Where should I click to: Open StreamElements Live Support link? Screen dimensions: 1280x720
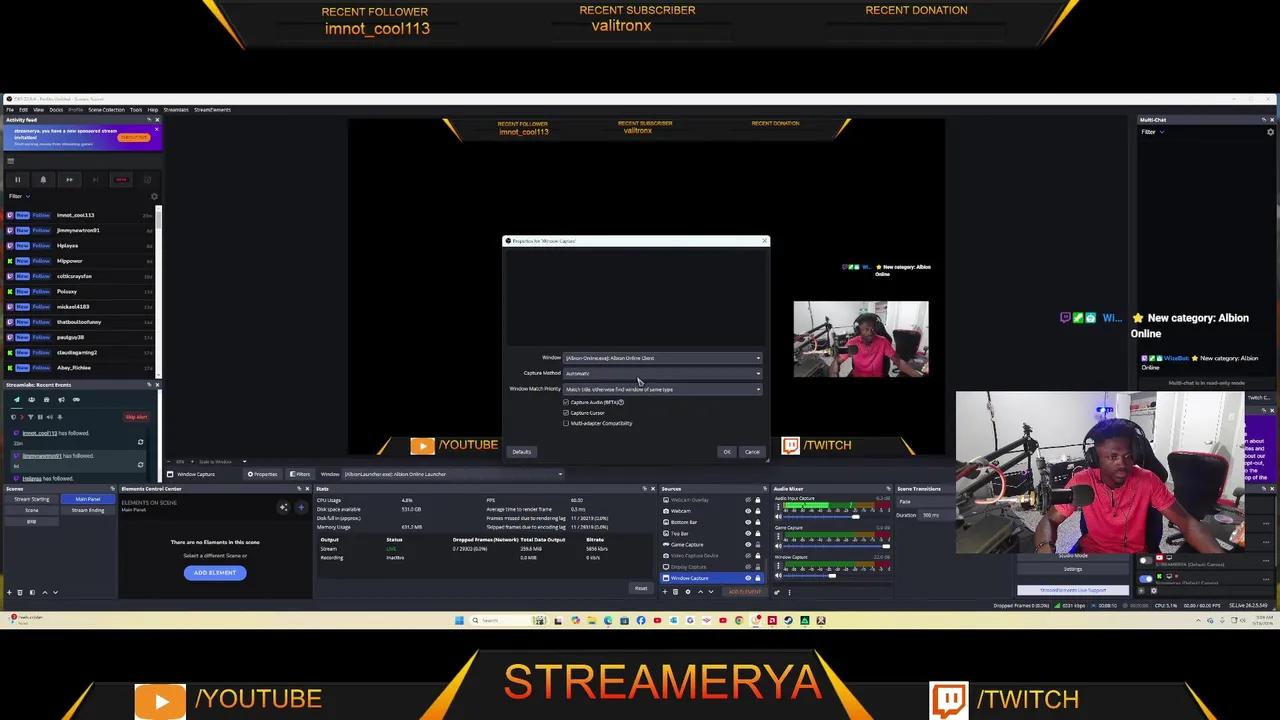[1073, 590]
